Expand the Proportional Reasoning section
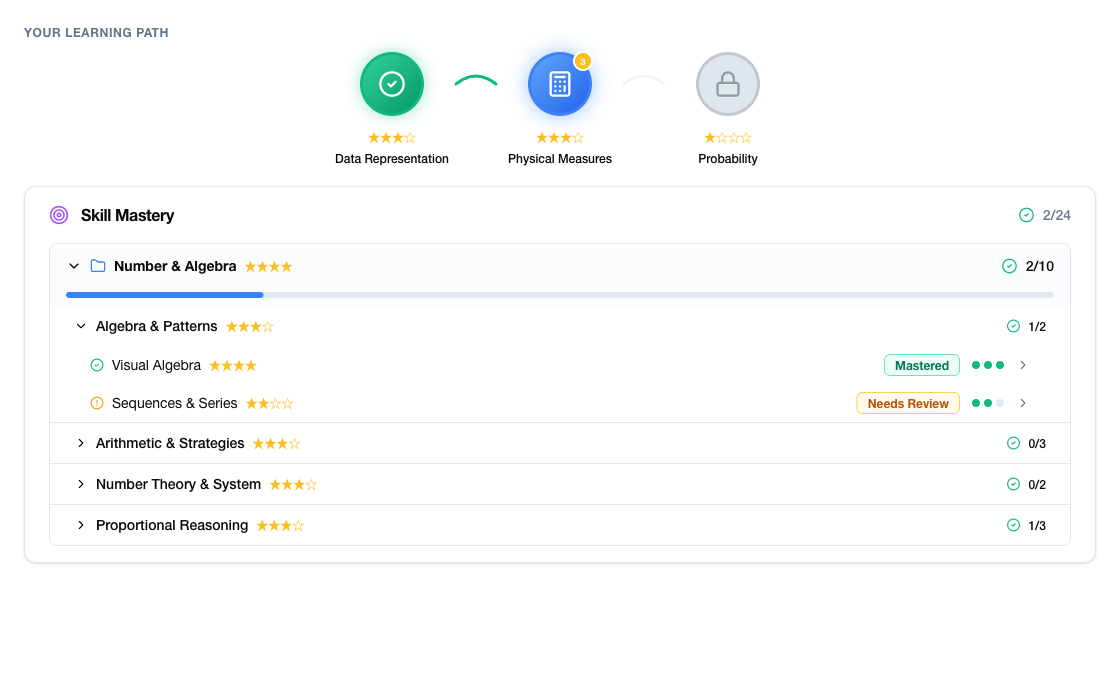 coord(81,525)
